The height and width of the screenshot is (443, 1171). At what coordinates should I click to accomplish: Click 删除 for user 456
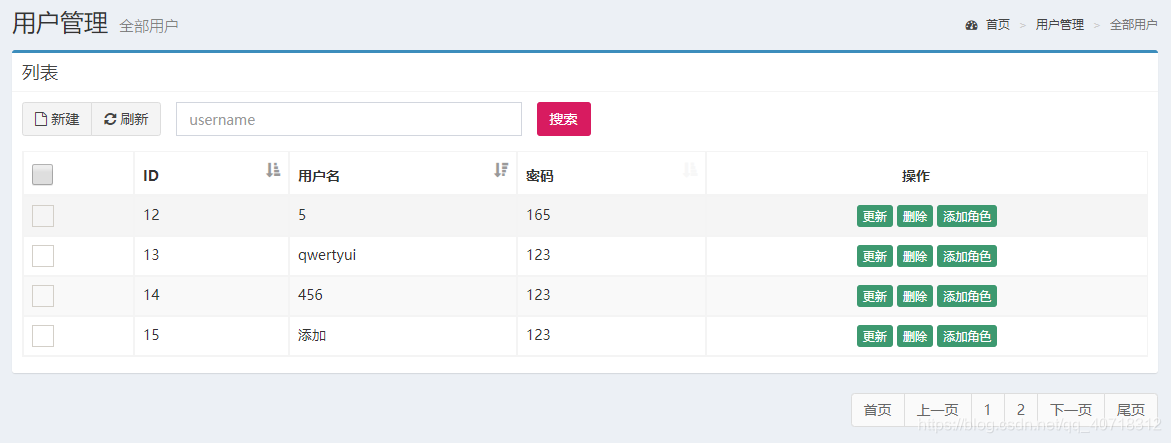click(915, 296)
